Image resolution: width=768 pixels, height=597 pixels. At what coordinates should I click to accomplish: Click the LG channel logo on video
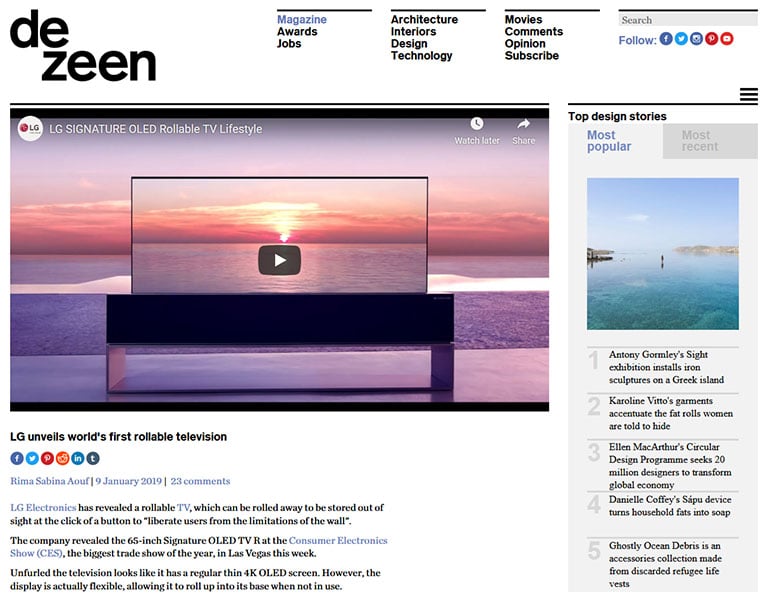click(30, 128)
